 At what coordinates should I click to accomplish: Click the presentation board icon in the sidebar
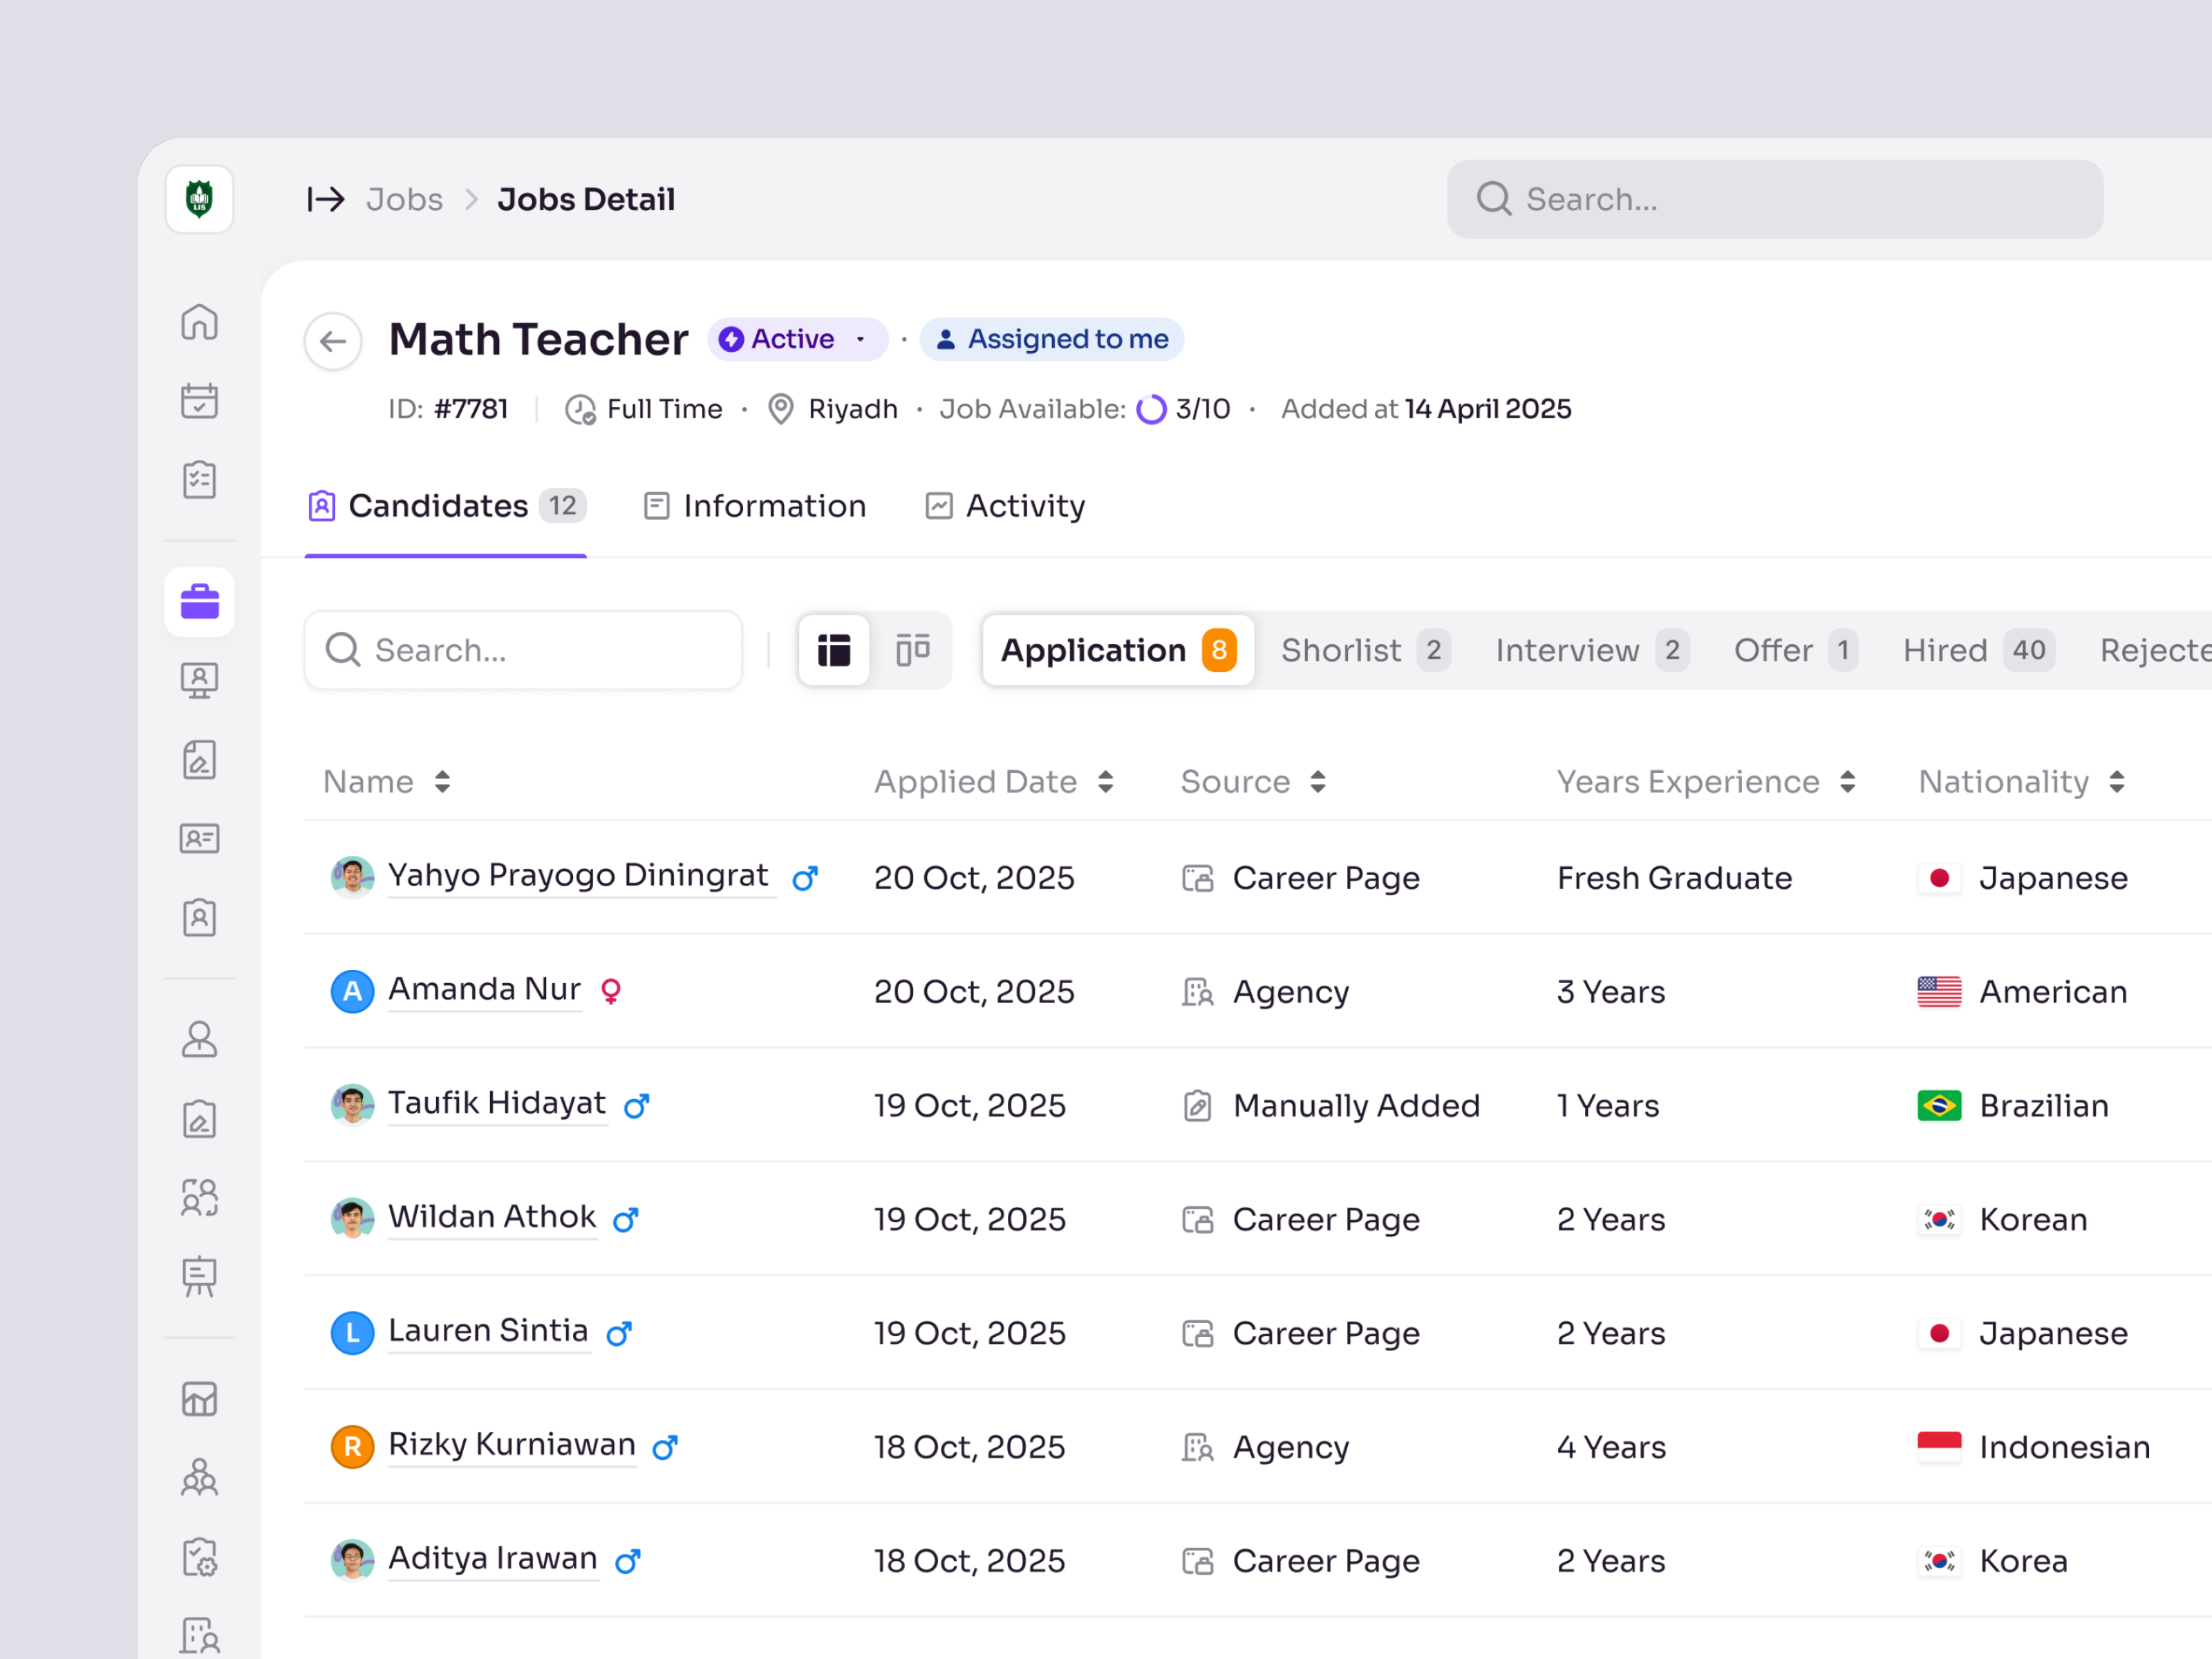199,1277
